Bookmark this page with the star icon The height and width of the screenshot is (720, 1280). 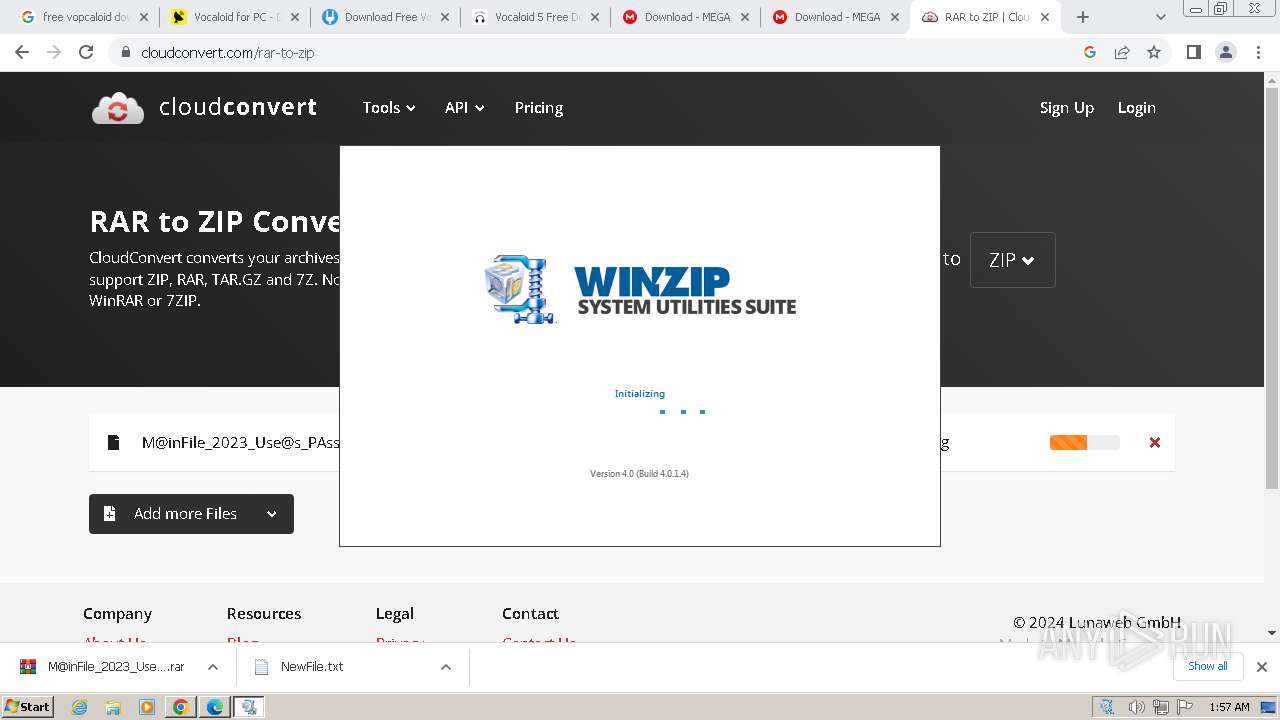click(1154, 52)
